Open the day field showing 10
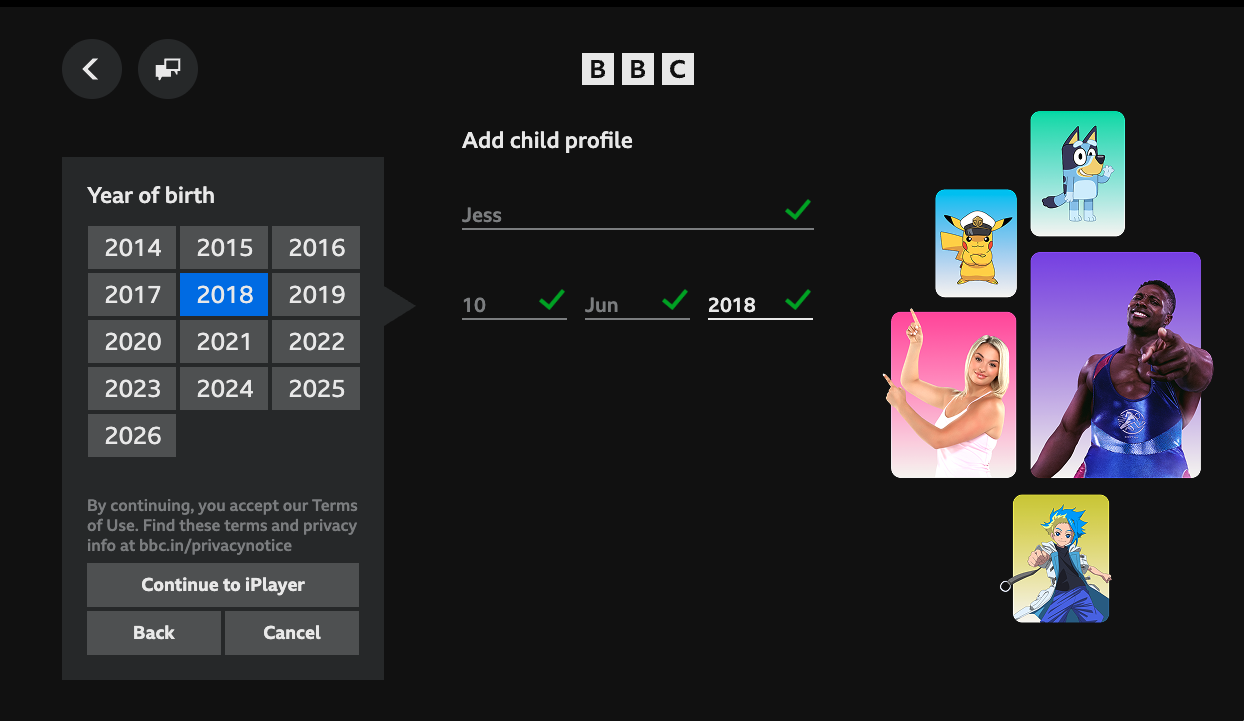This screenshot has height=721, width=1244. click(x=514, y=304)
